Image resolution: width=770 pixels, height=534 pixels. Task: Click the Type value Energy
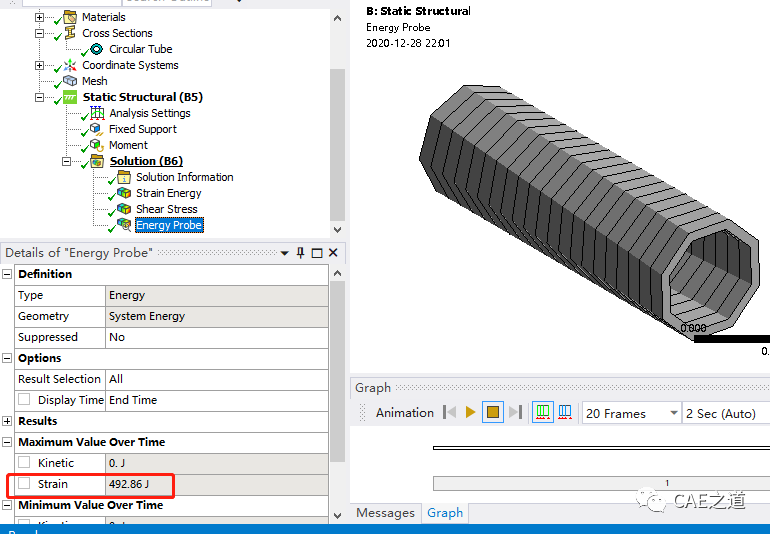click(217, 295)
